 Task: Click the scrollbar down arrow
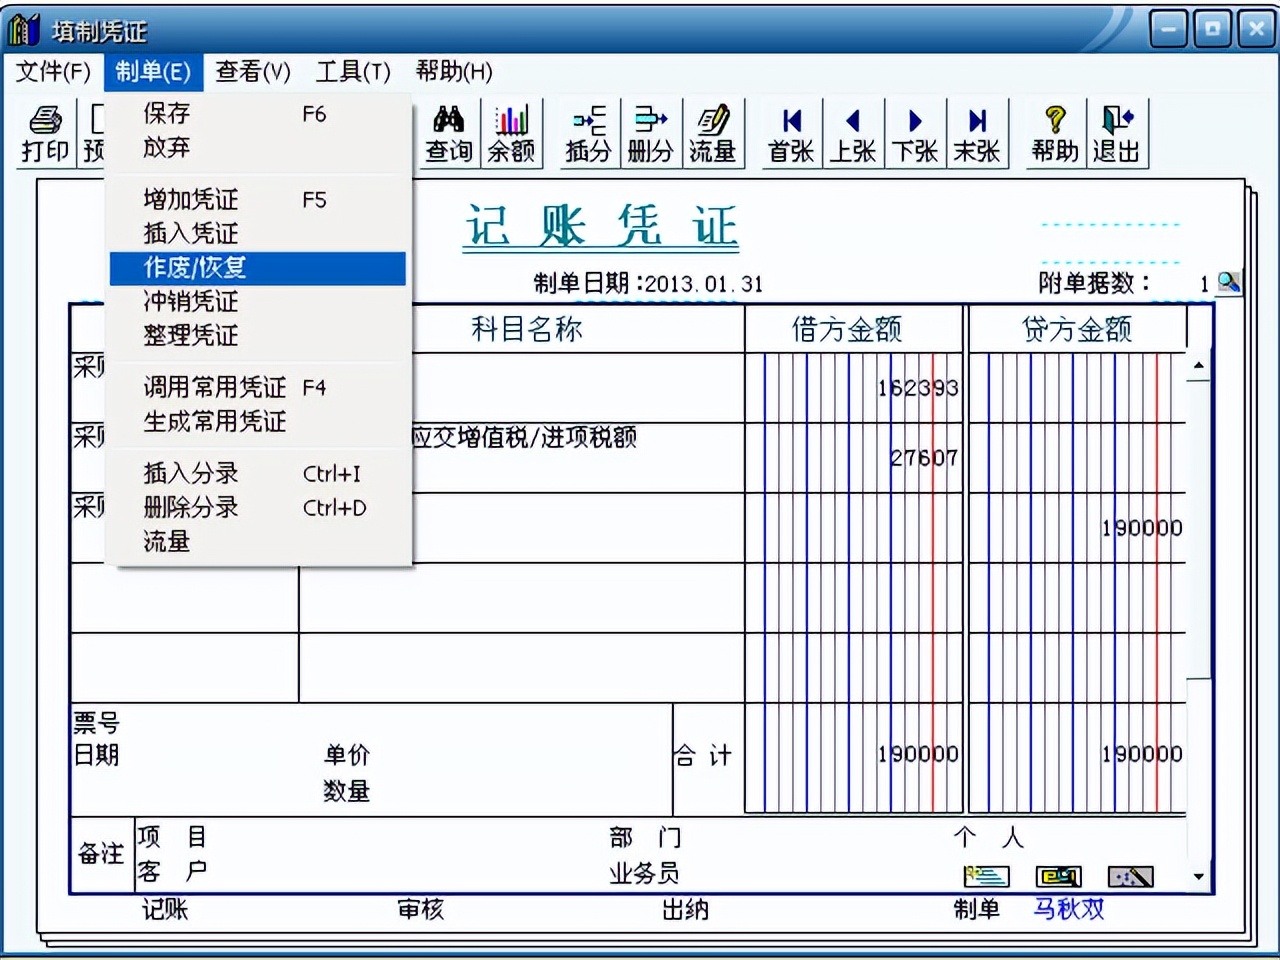1198,876
